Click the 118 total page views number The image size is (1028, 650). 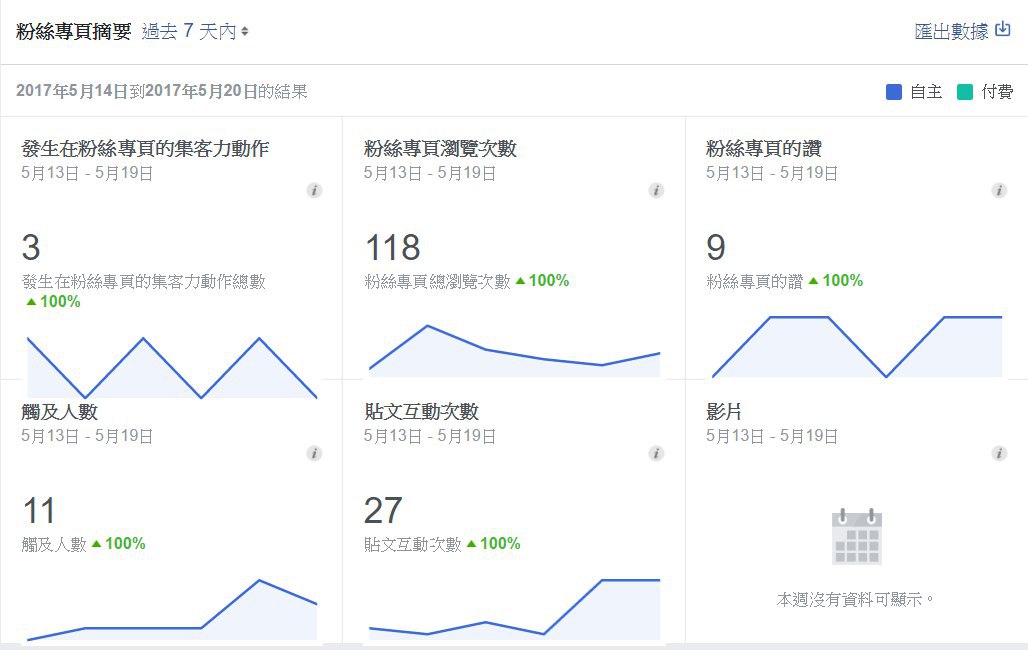[392, 248]
